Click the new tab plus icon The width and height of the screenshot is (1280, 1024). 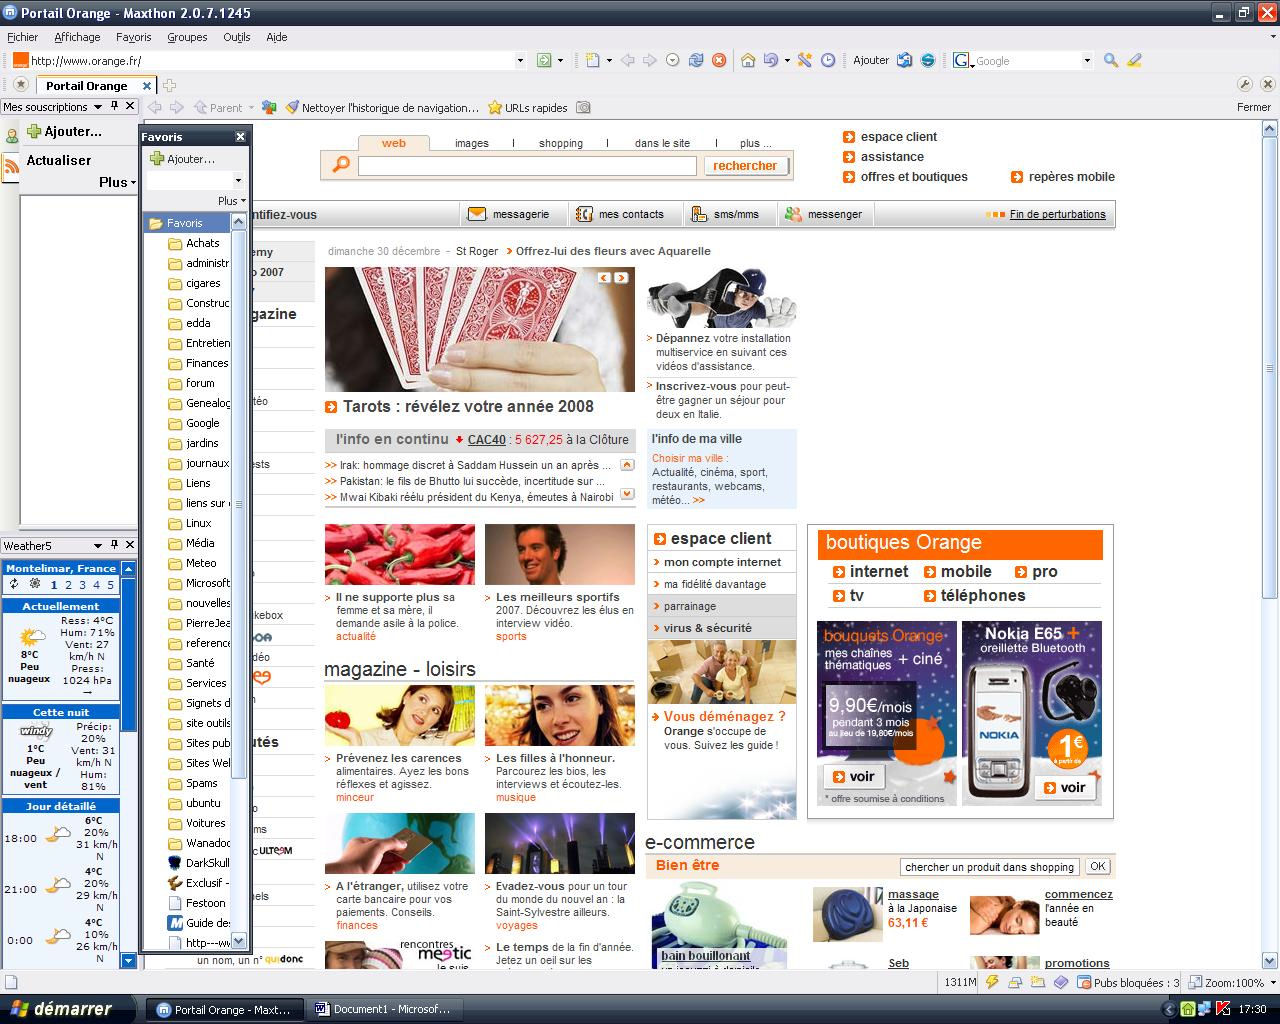coord(169,85)
